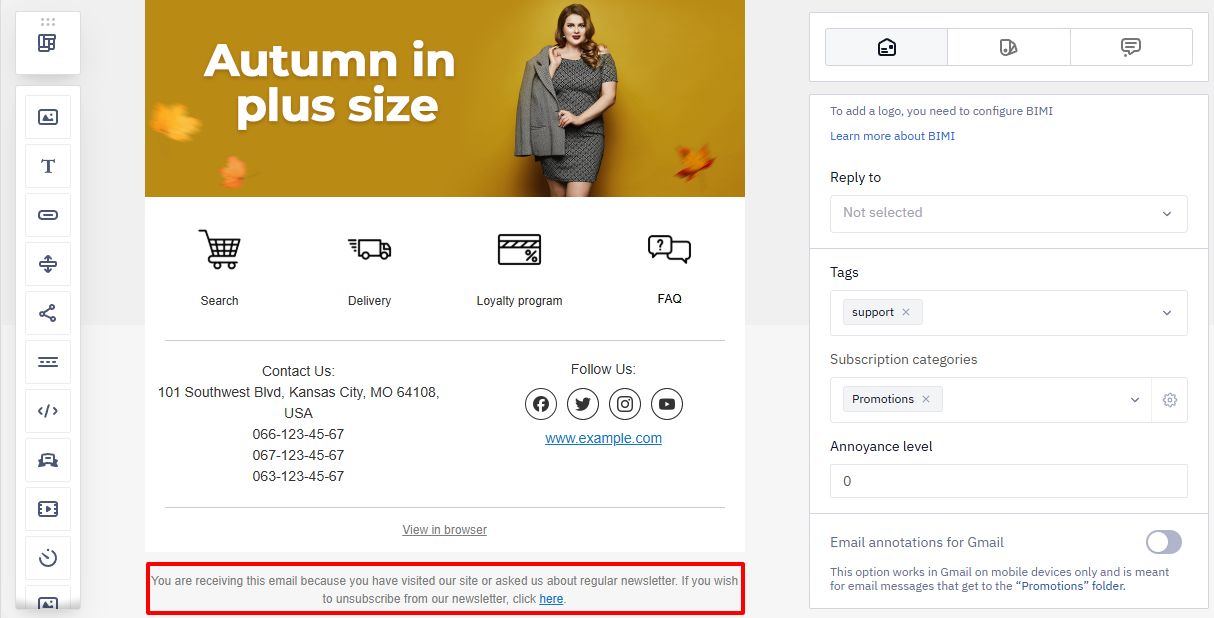This screenshot has height=618, width=1214.
Task: Expand the Tags dropdown arrow
Action: pyautogui.click(x=1167, y=313)
